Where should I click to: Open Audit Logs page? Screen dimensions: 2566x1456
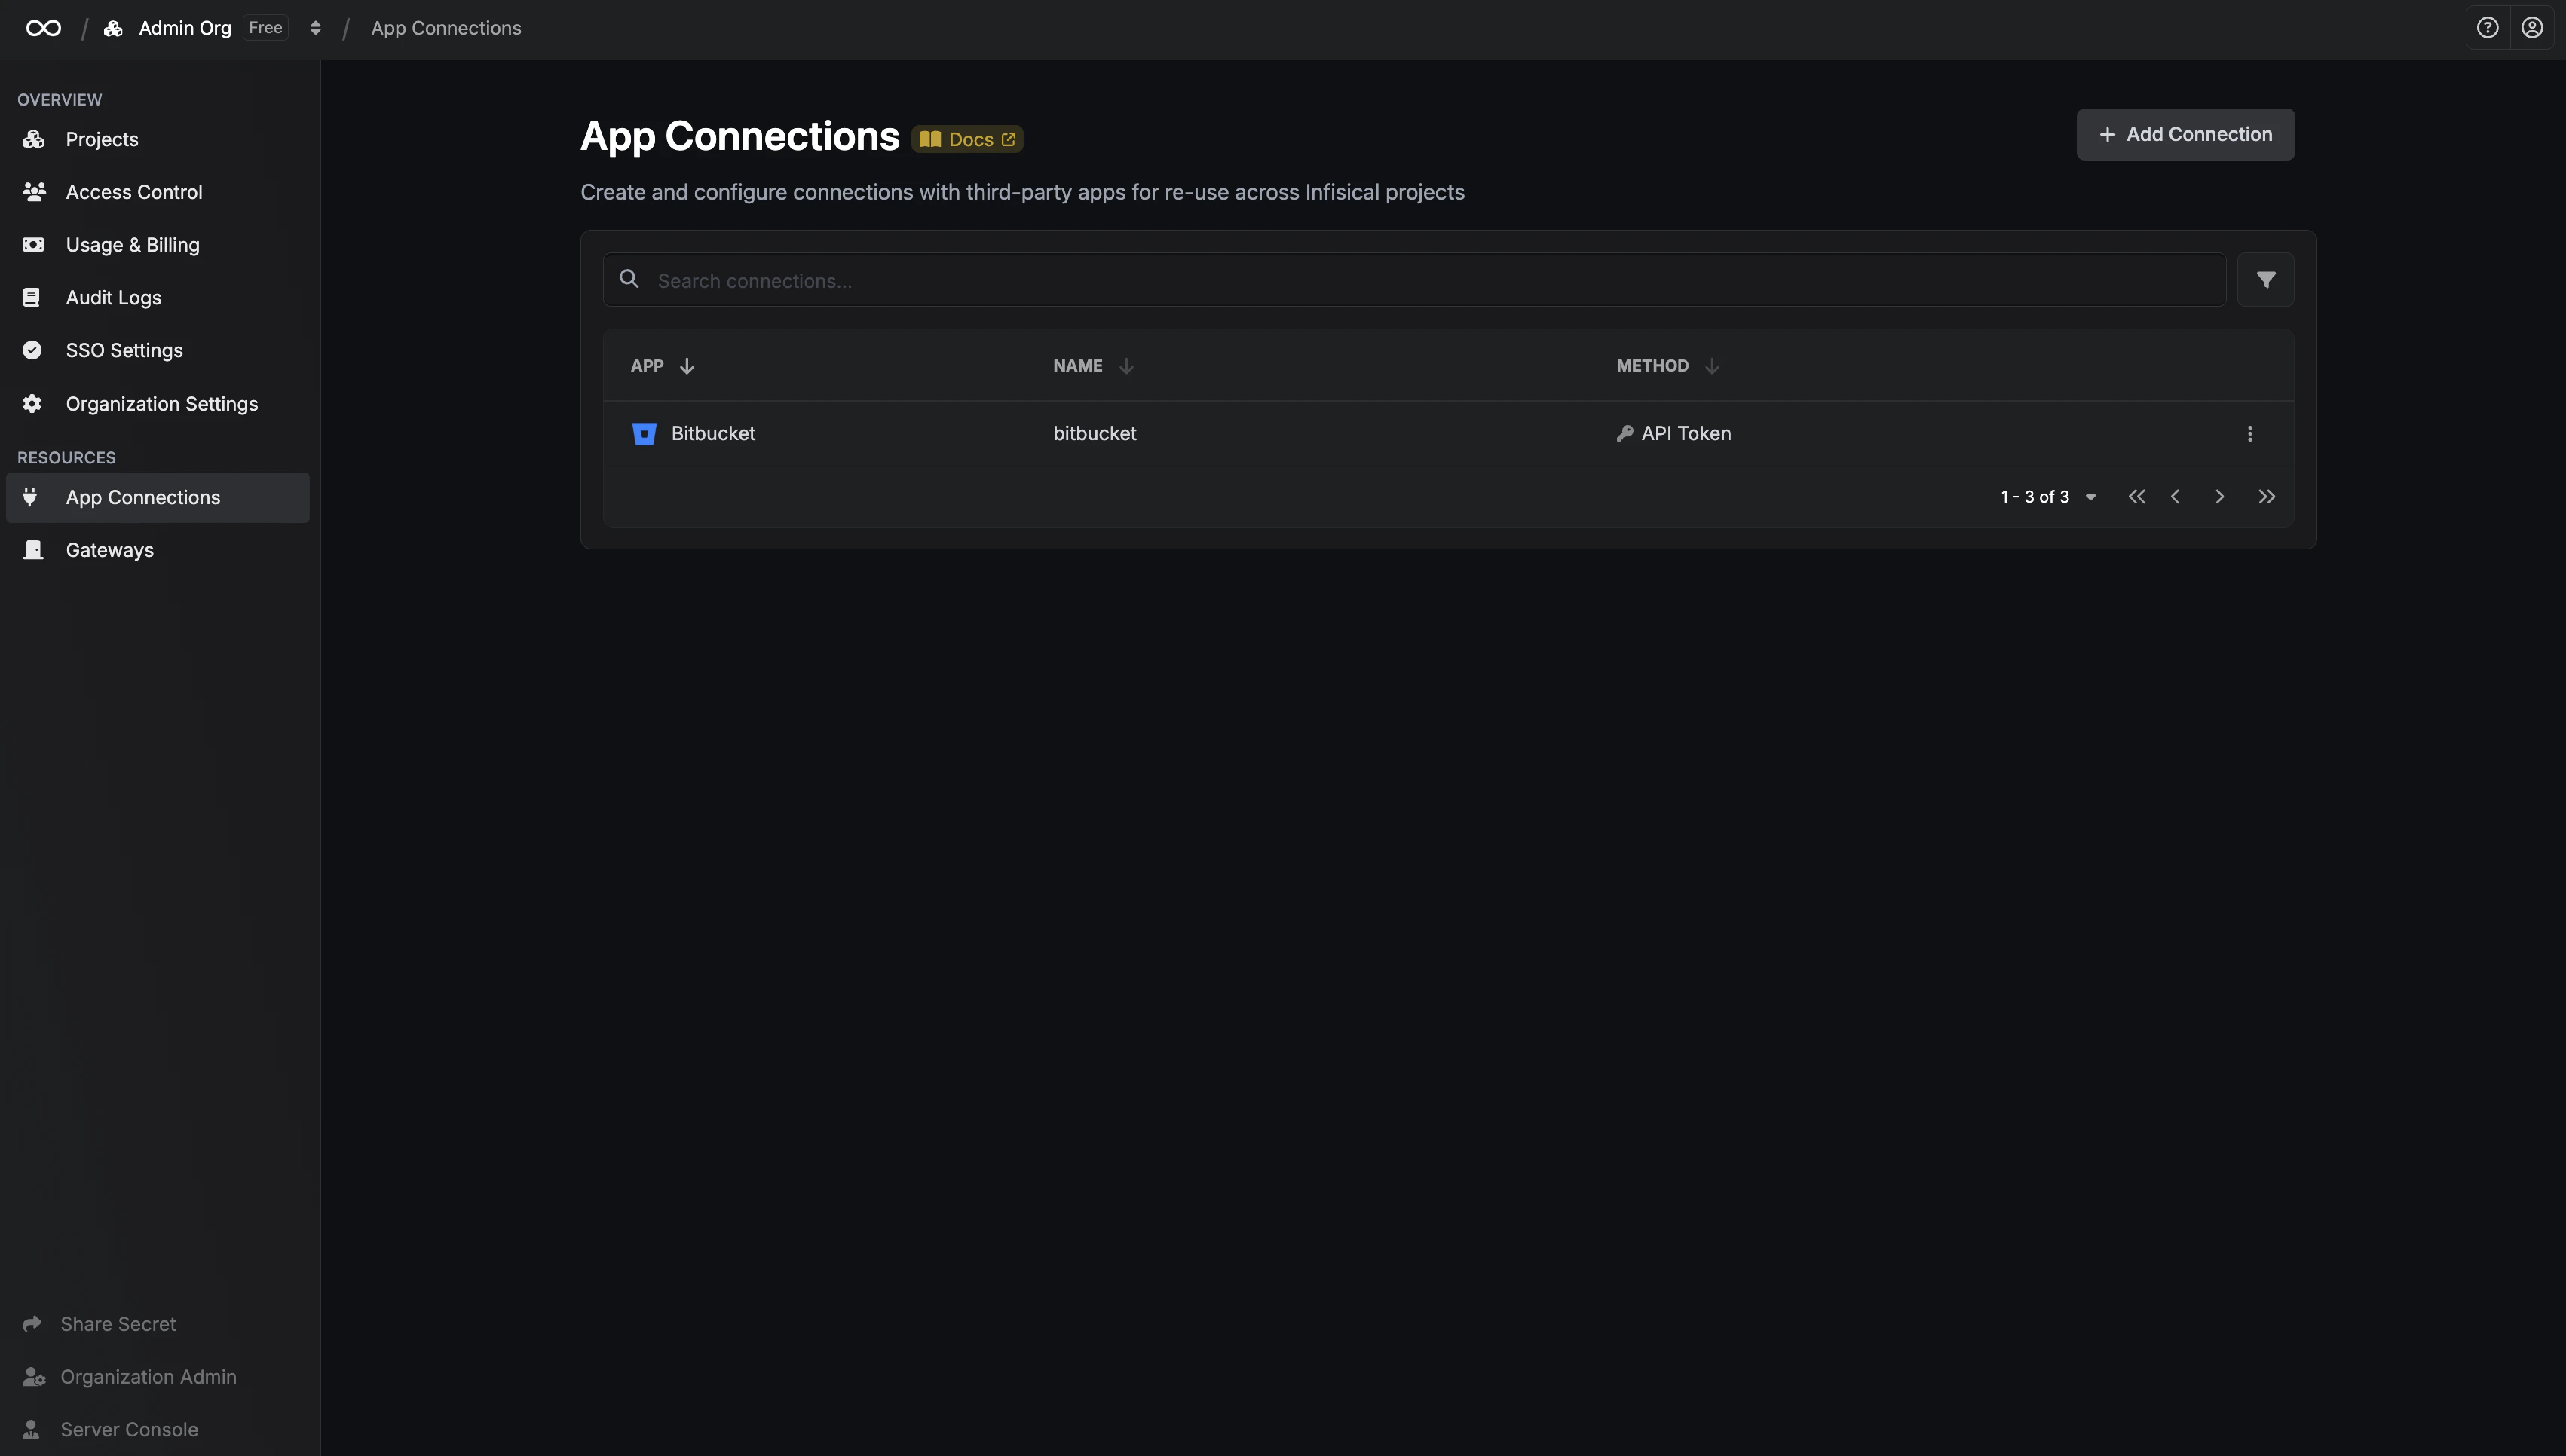click(x=158, y=298)
